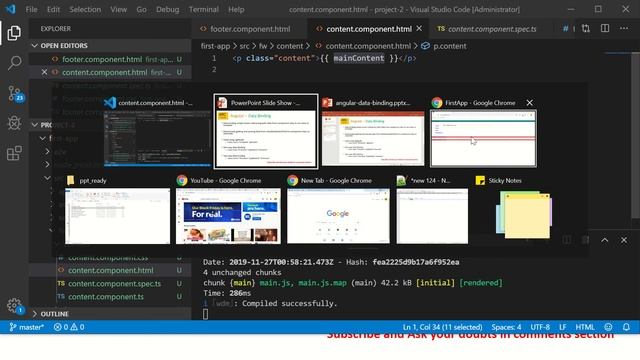Image resolution: width=640 pixels, height=360 pixels.
Task: Open the Selection menu
Action: pyautogui.click(x=85, y=9)
